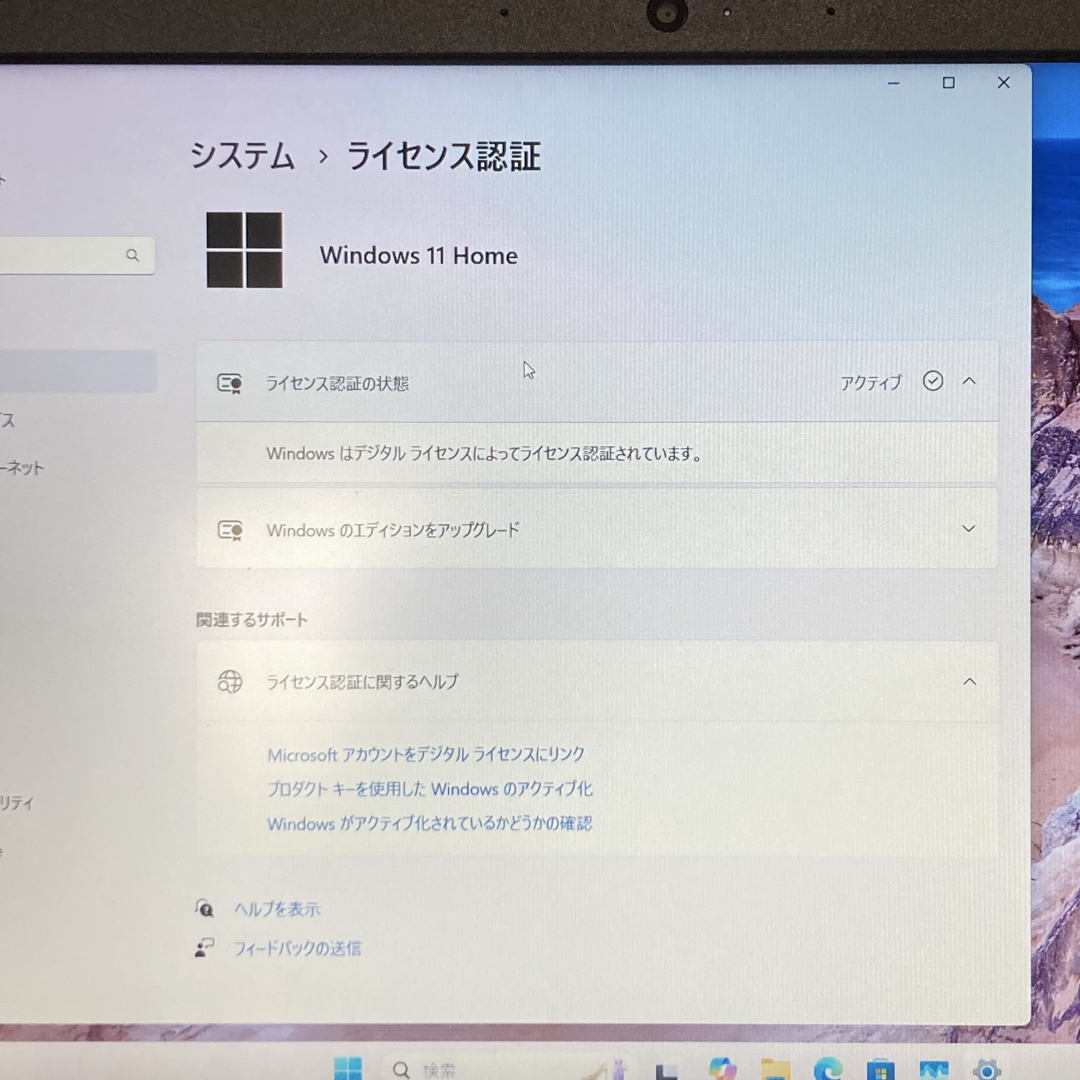The height and width of the screenshot is (1080, 1080).
Task: Click the 関連するサポート heading
Action: tap(251, 619)
